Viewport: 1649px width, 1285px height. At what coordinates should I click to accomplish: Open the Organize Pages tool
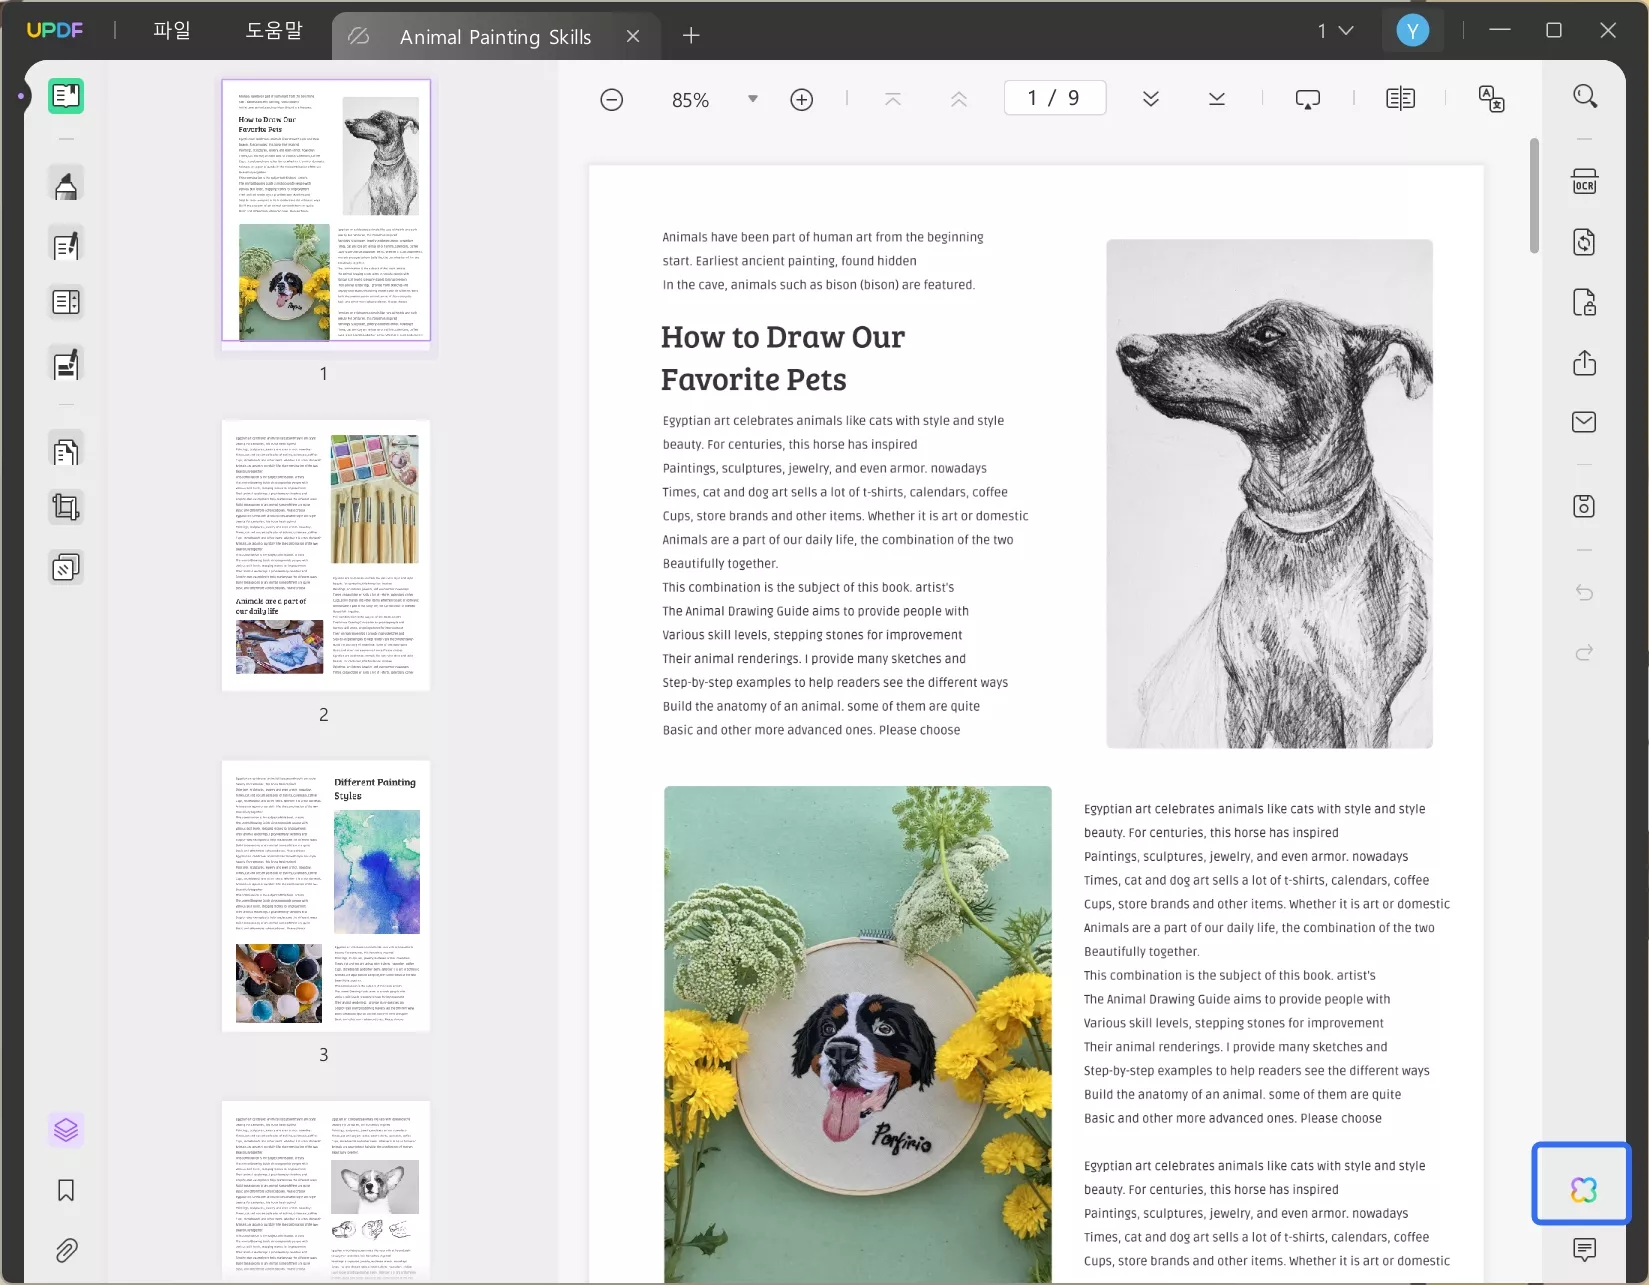(66, 452)
